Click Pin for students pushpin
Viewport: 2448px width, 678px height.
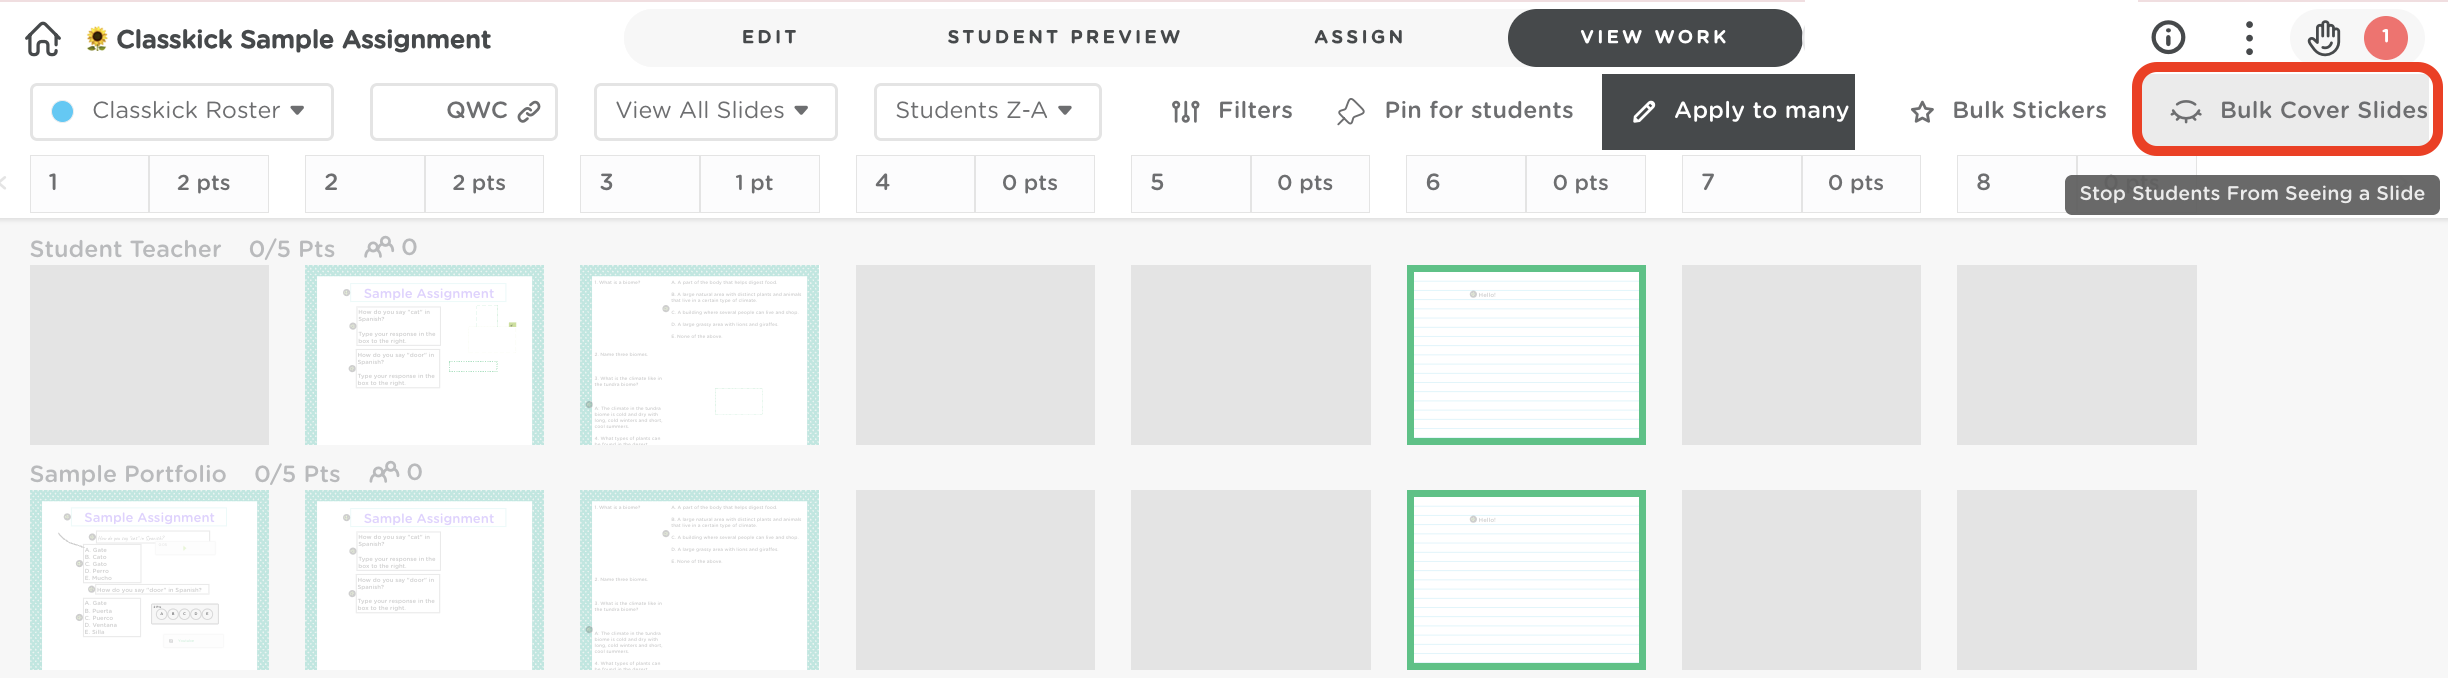[x=1455, y=111]
